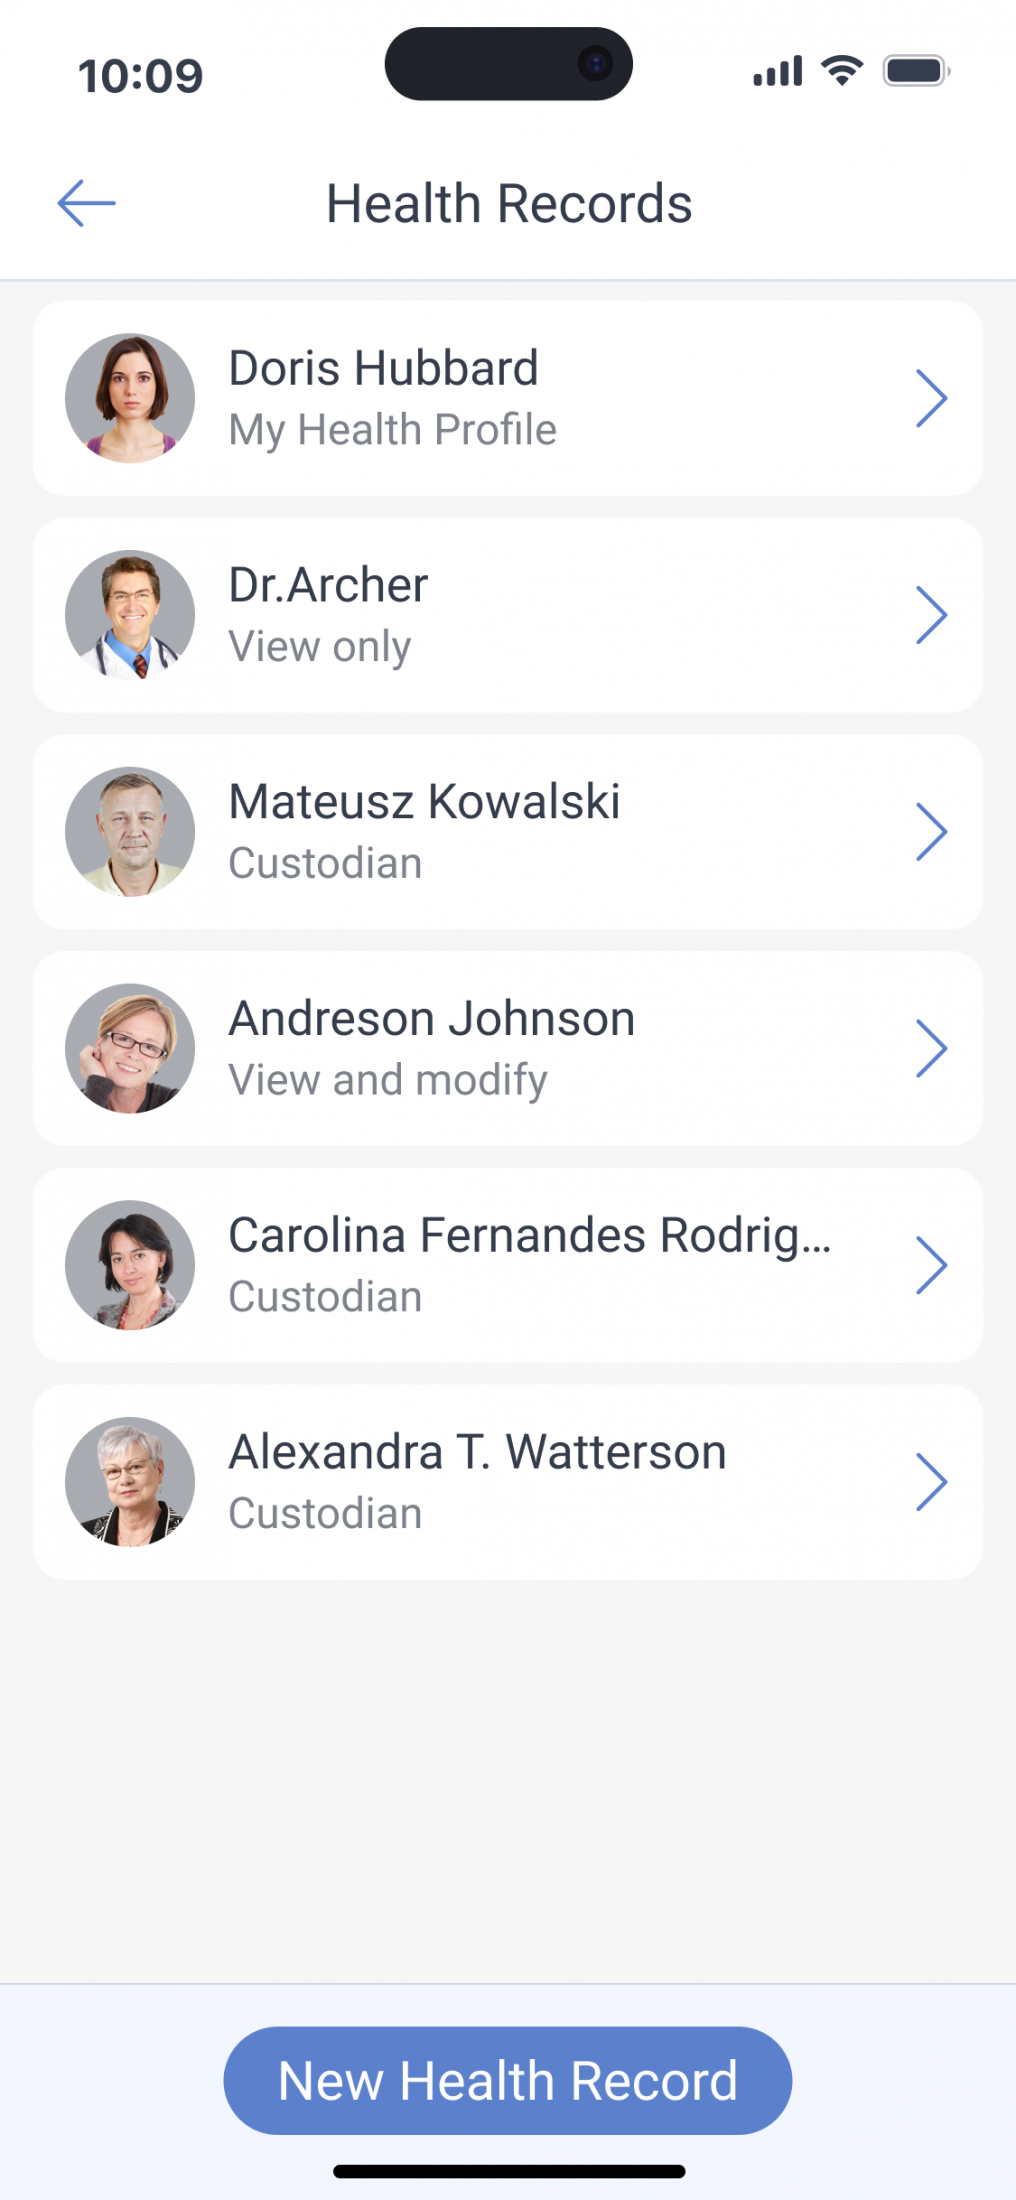Viewport: 1016px width, 2200px height.
Task: Tap Dr.Archer's avatar picture
Action: (x=130, y=615)
